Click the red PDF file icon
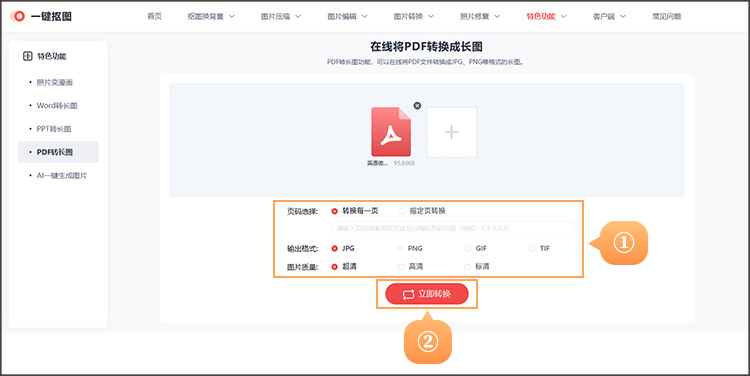The height and width of the screenshot is (376, 750). [x=391, y=132]
